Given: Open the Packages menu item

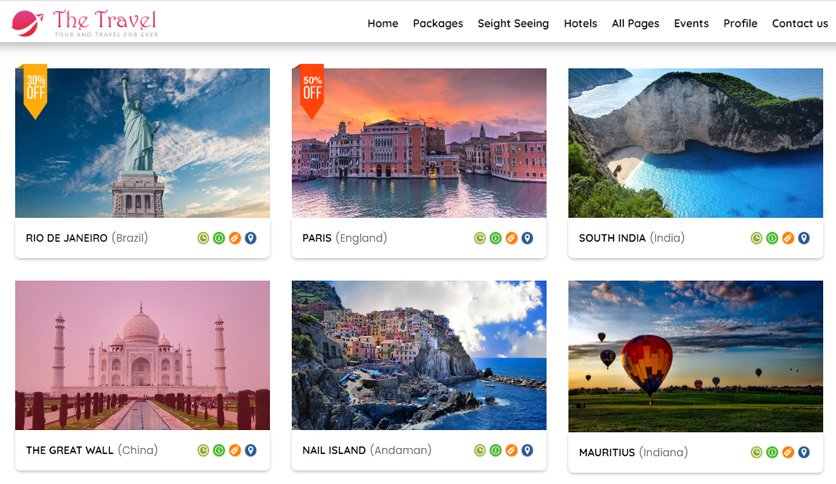Looking at the screenshot, I should point(437,23).
